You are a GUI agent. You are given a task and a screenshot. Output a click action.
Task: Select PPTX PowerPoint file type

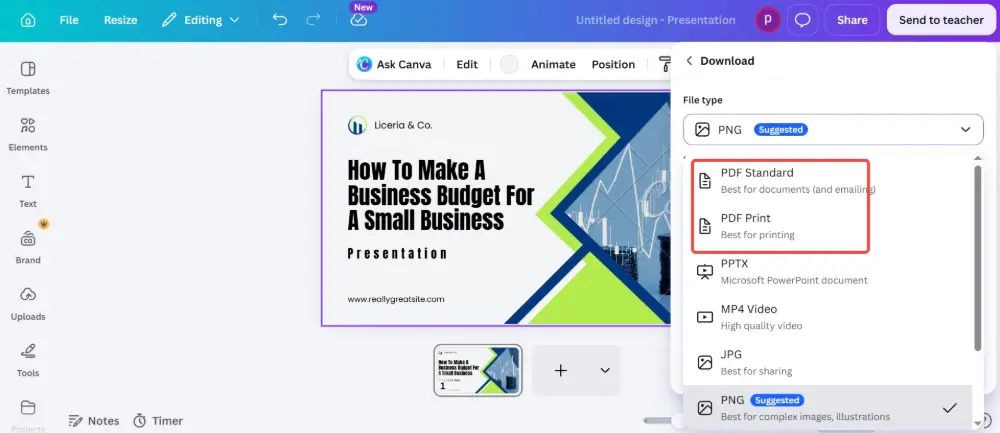(827, 271)
